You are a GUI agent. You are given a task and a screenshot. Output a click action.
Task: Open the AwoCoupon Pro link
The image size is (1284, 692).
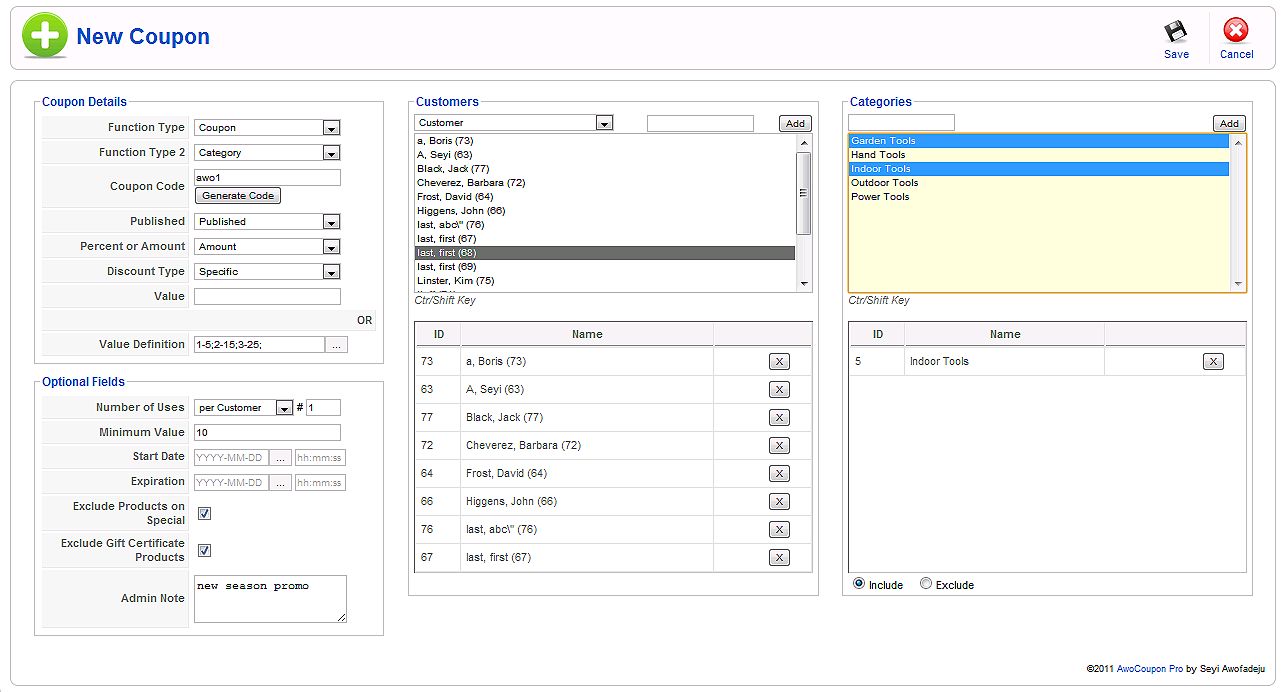pyautogui.click(x=1150, y=668)
